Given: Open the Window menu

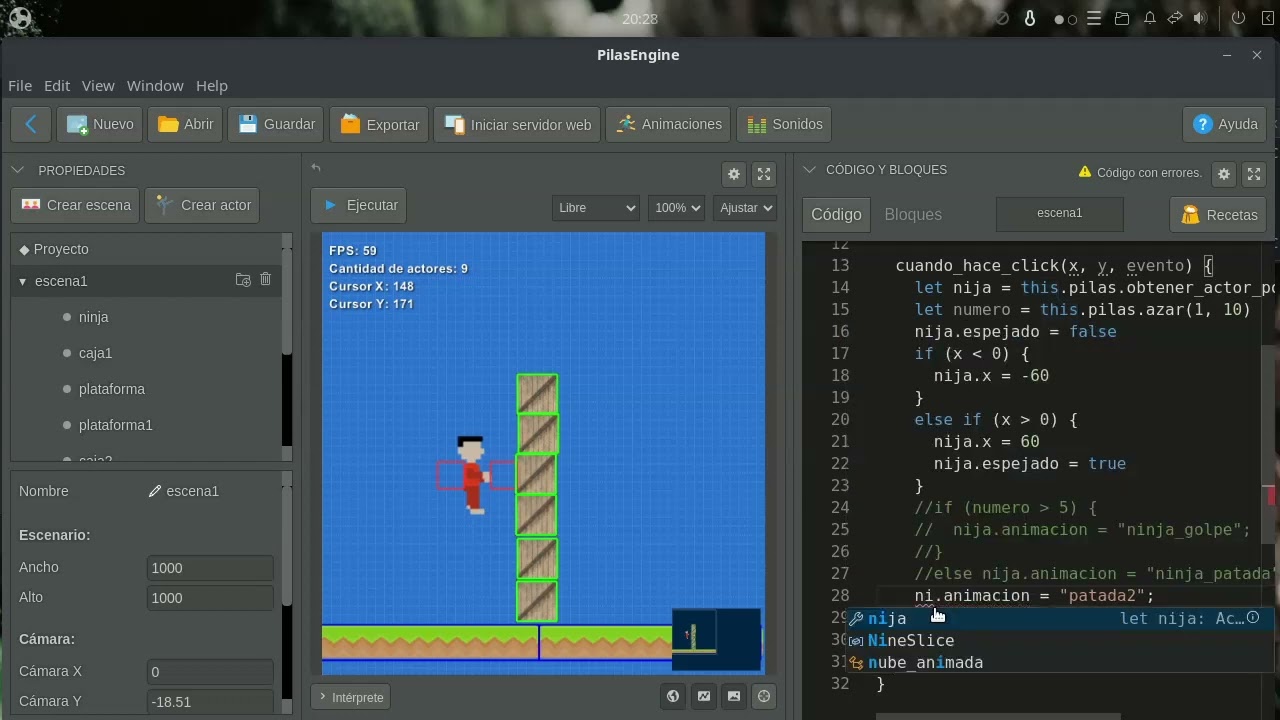Looking at the screenshot, I should (155, 86).
